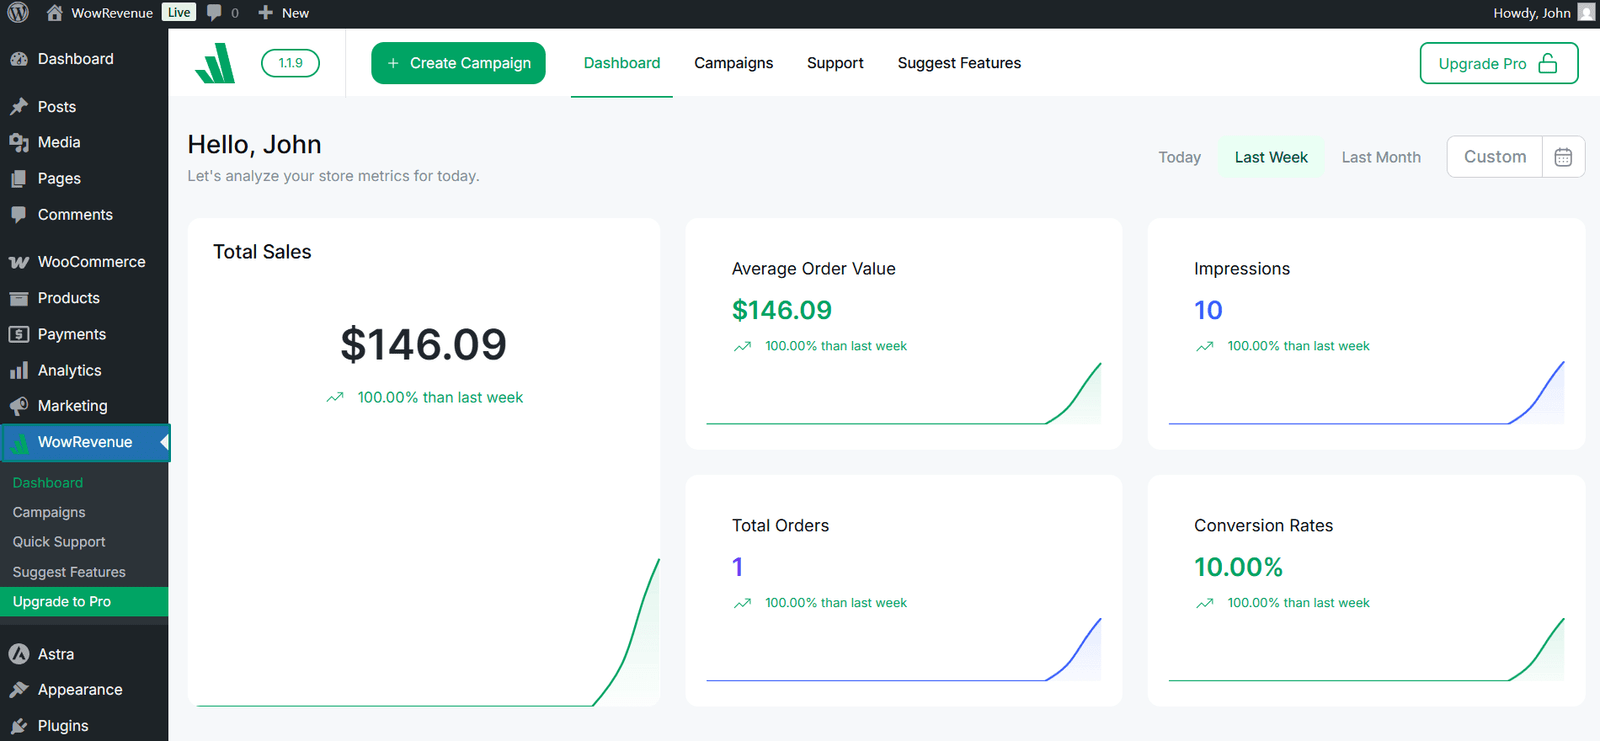Click the Live status badge

pyautogui.click(x=179, y=12)
